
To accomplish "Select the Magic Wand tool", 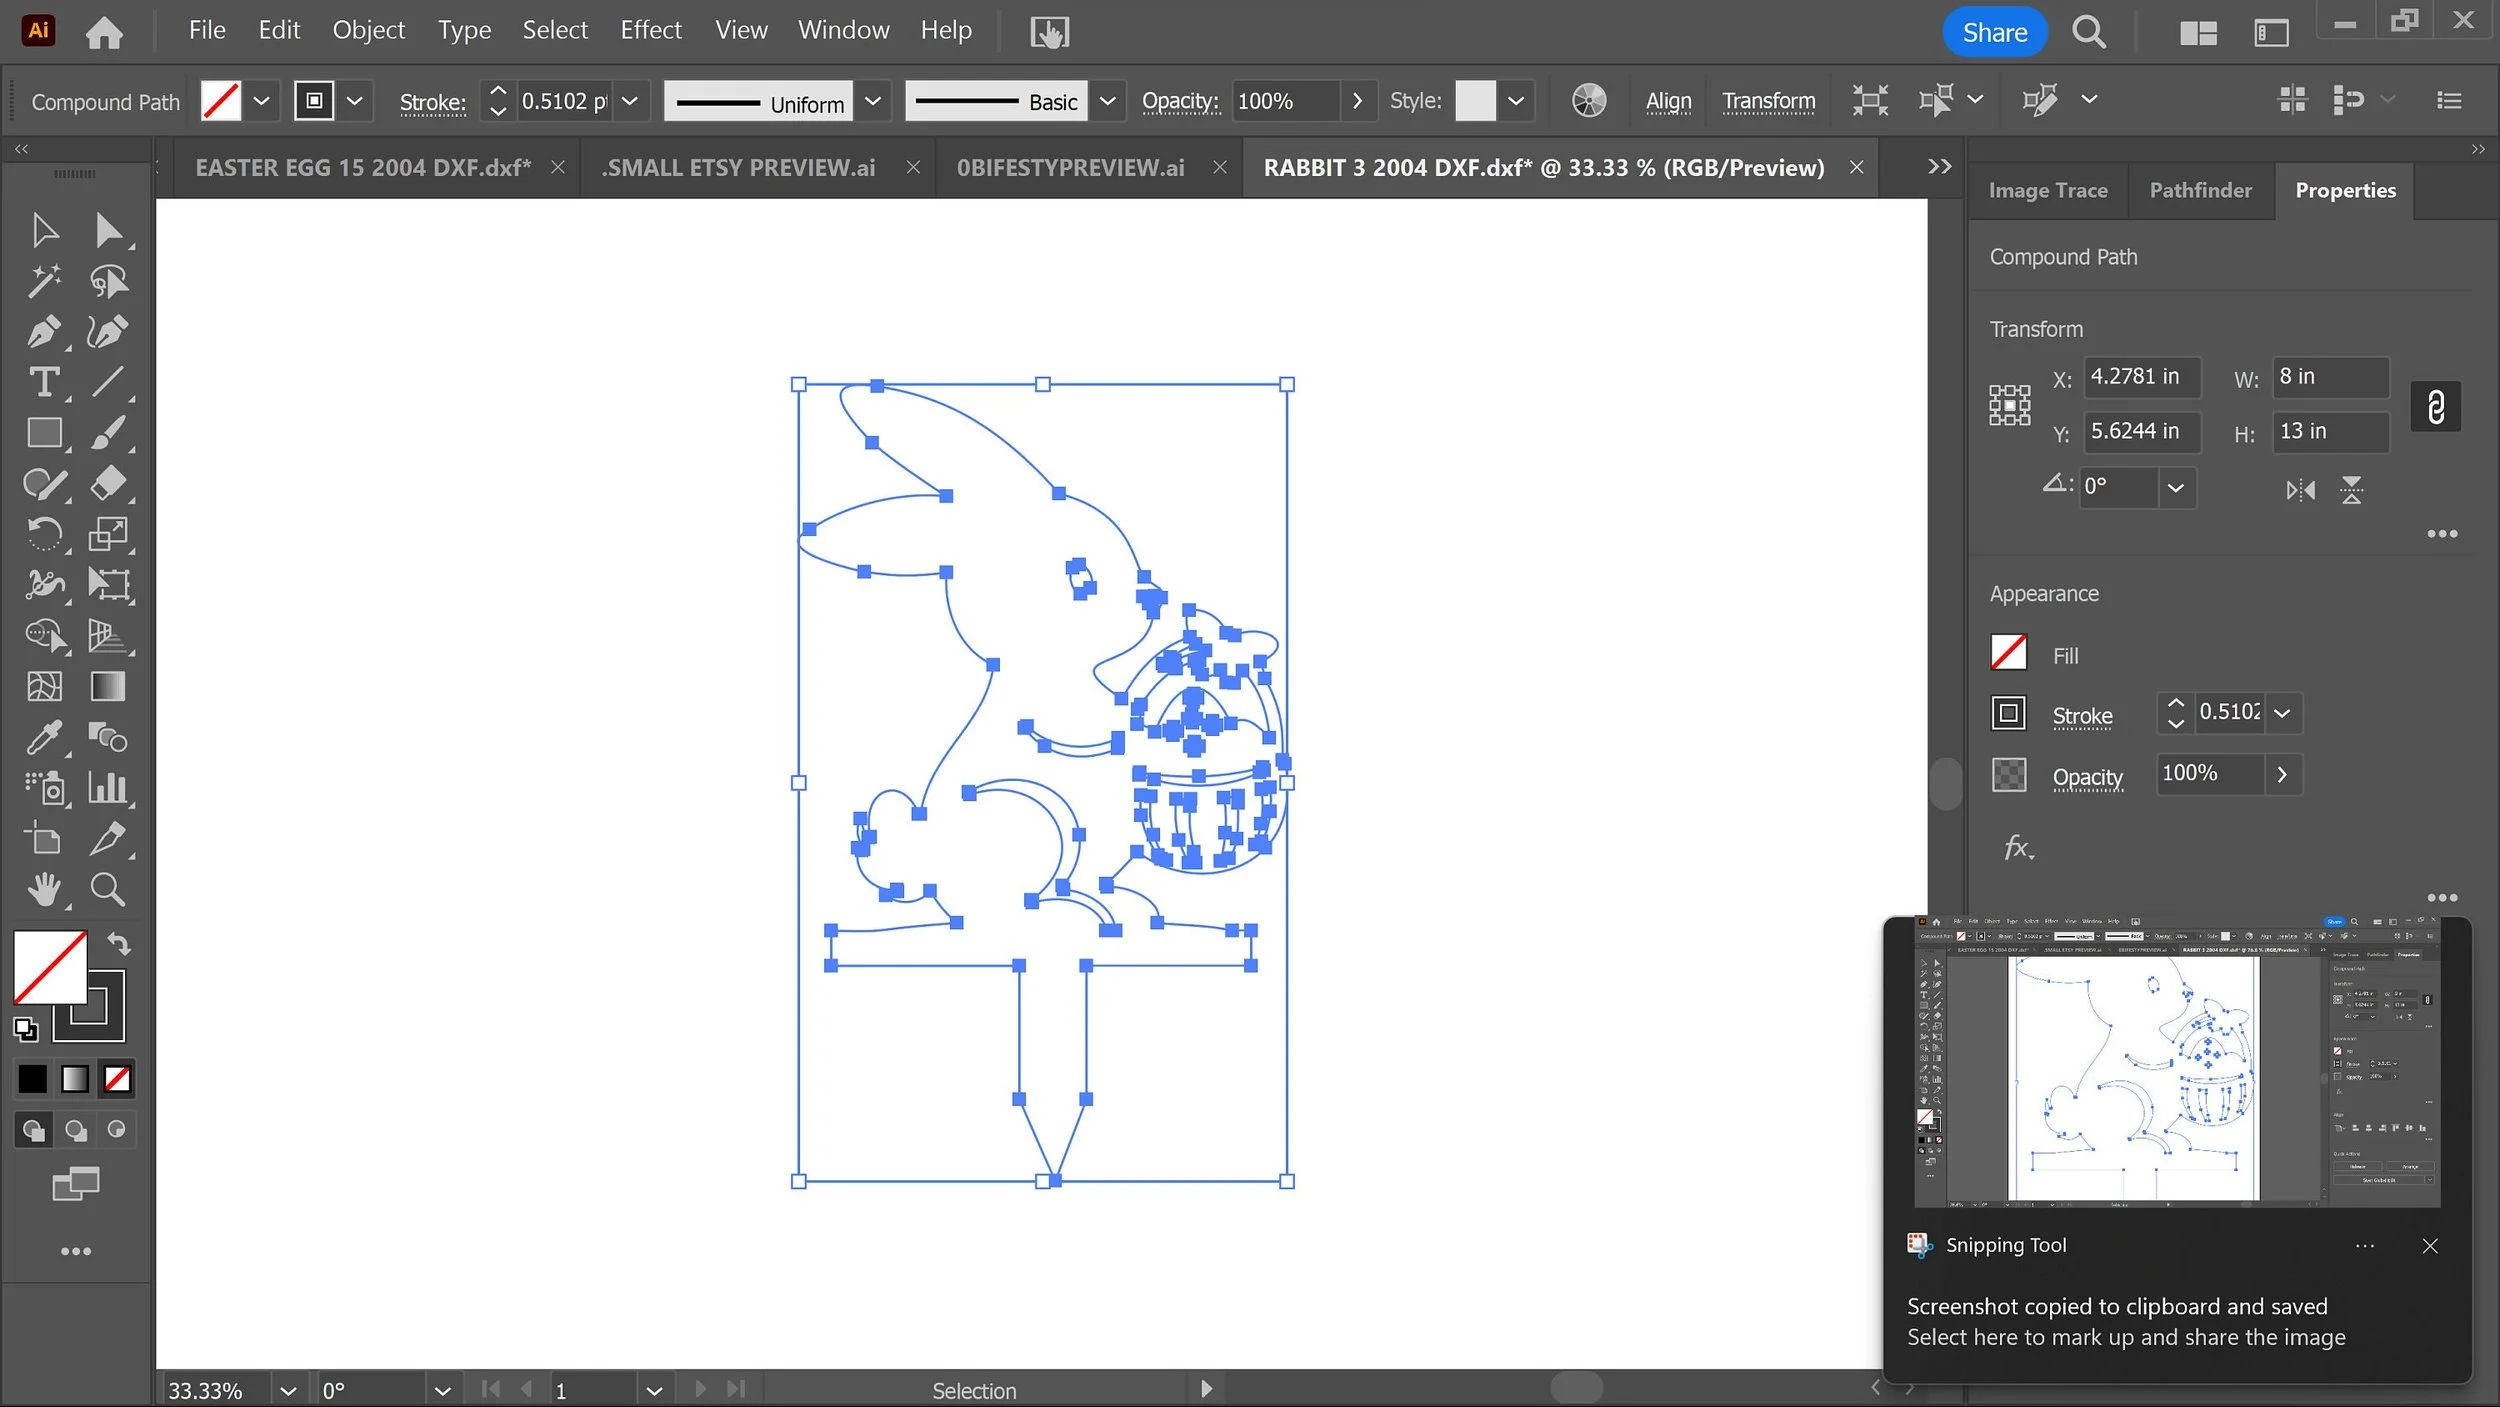I will (x=43, y=281).
